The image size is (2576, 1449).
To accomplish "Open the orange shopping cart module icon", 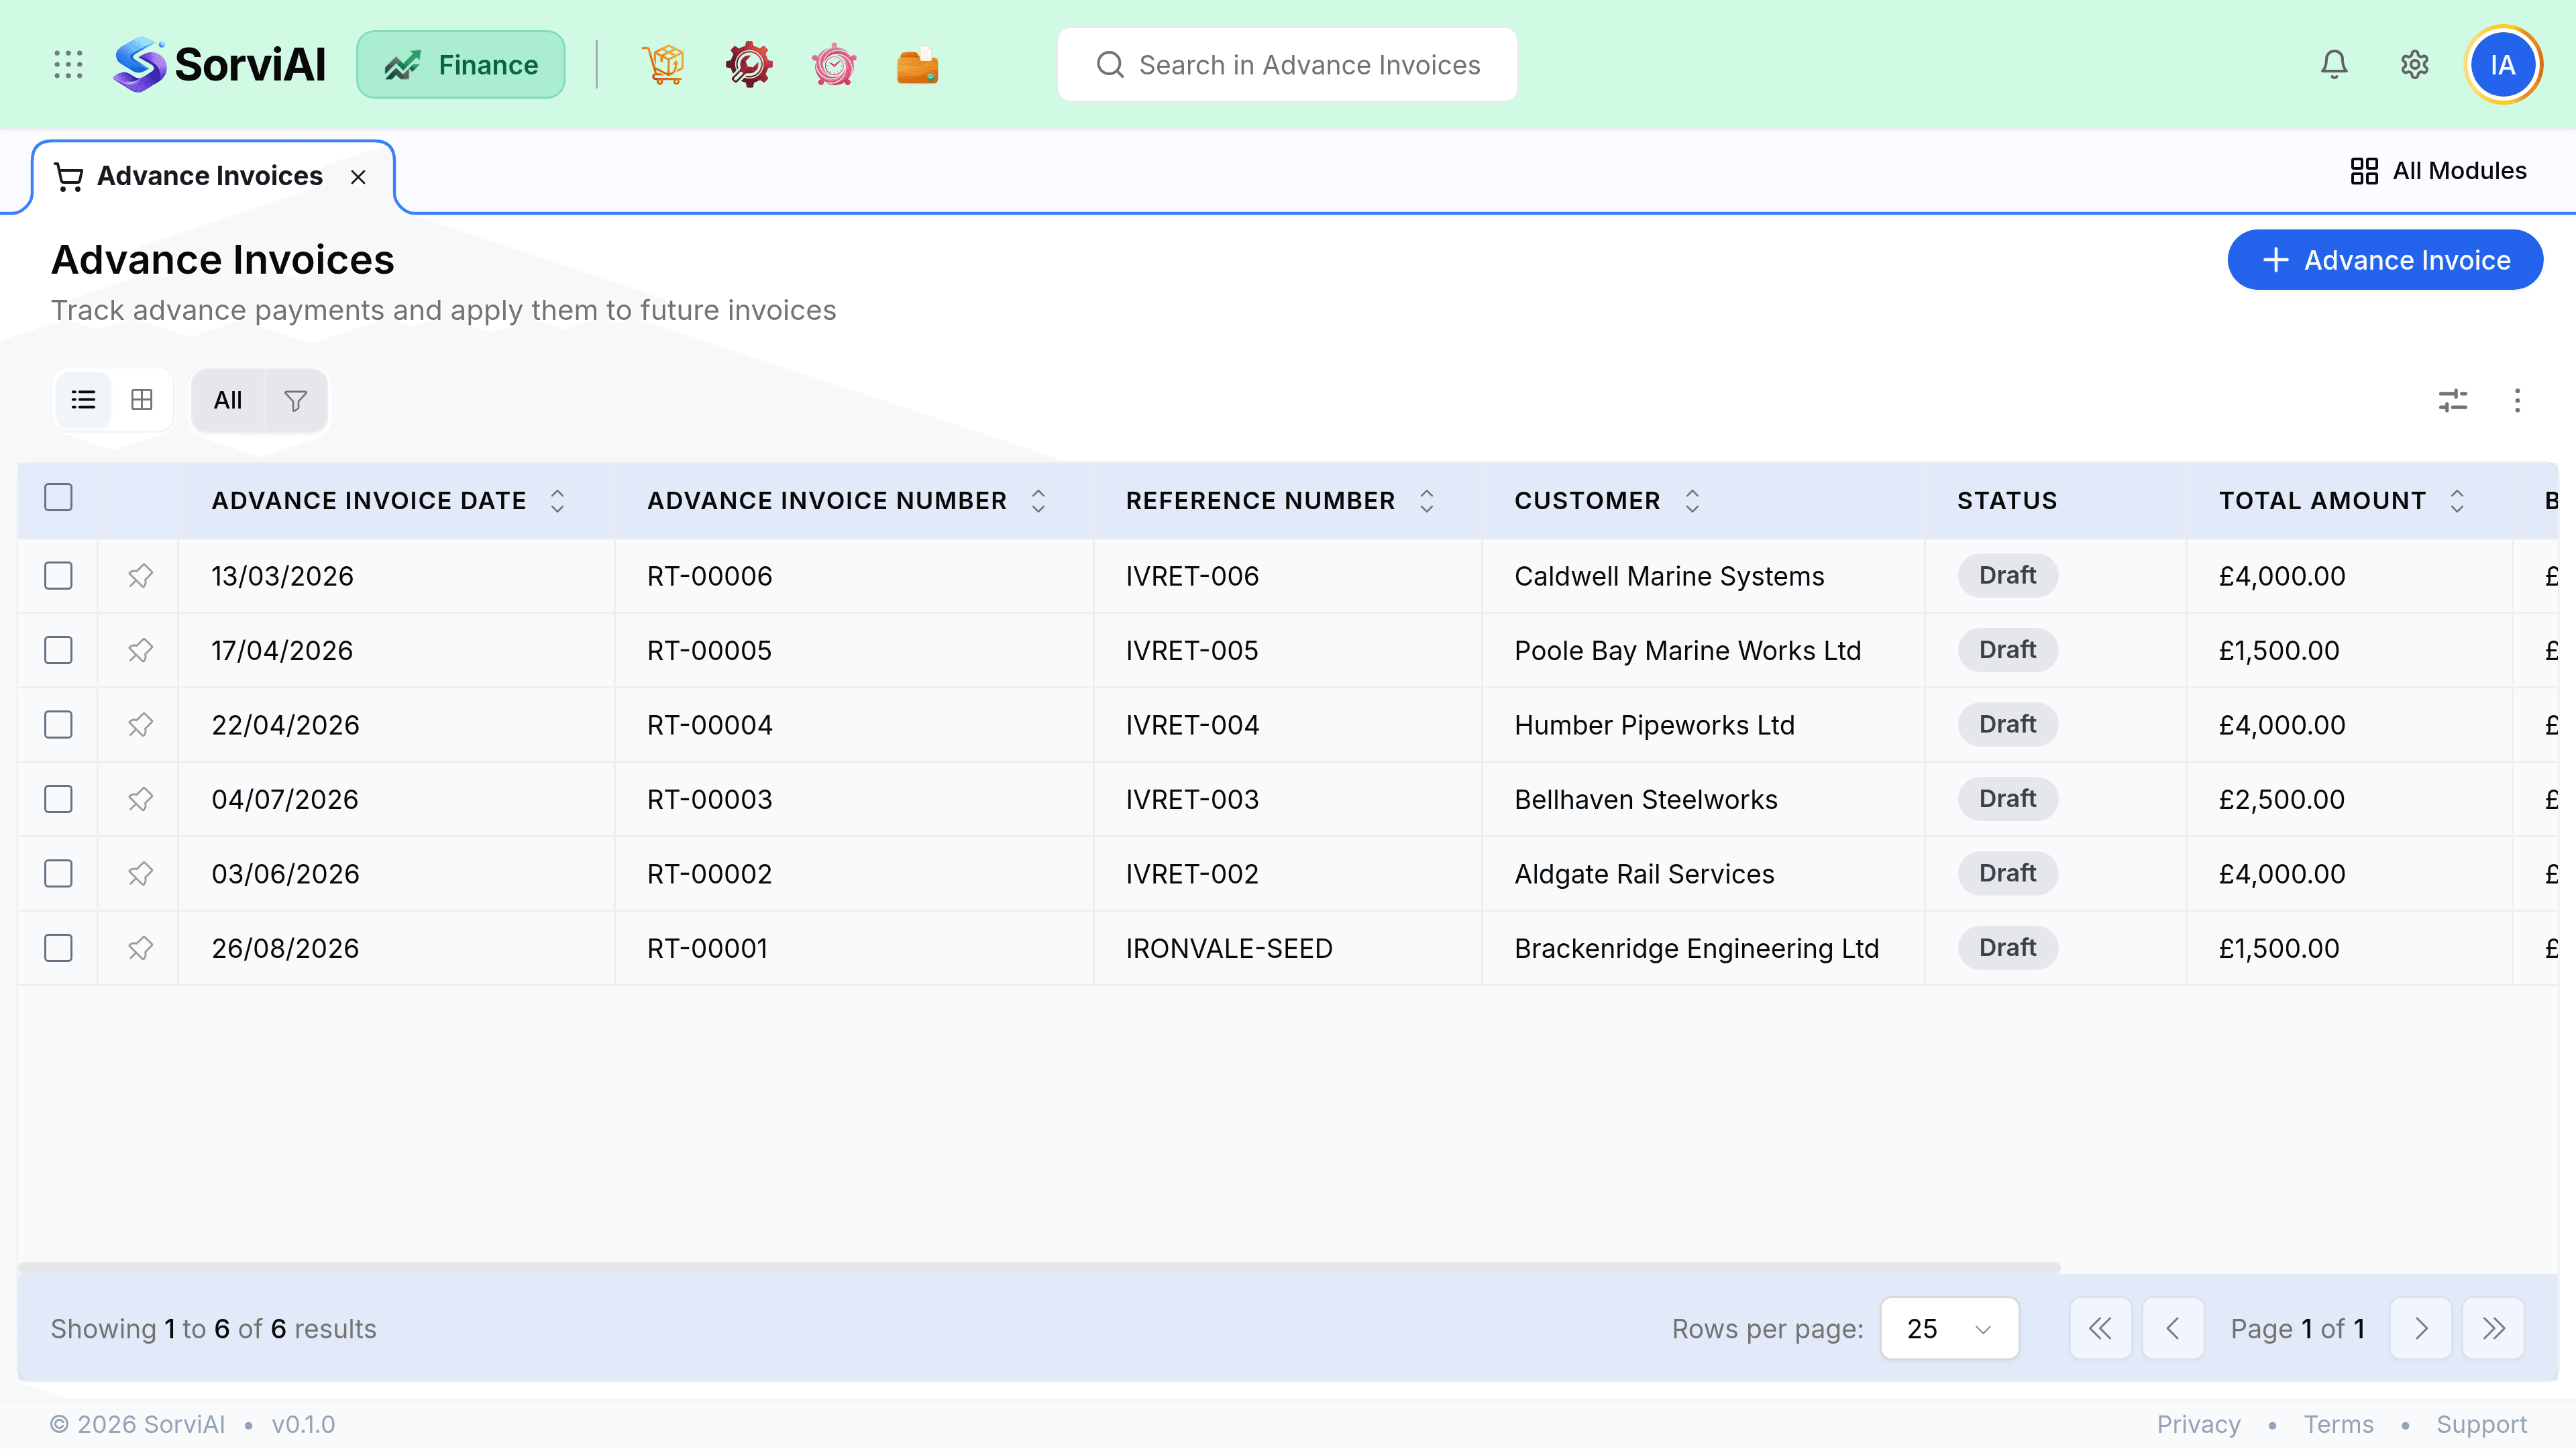I will (x=664, y=65).
